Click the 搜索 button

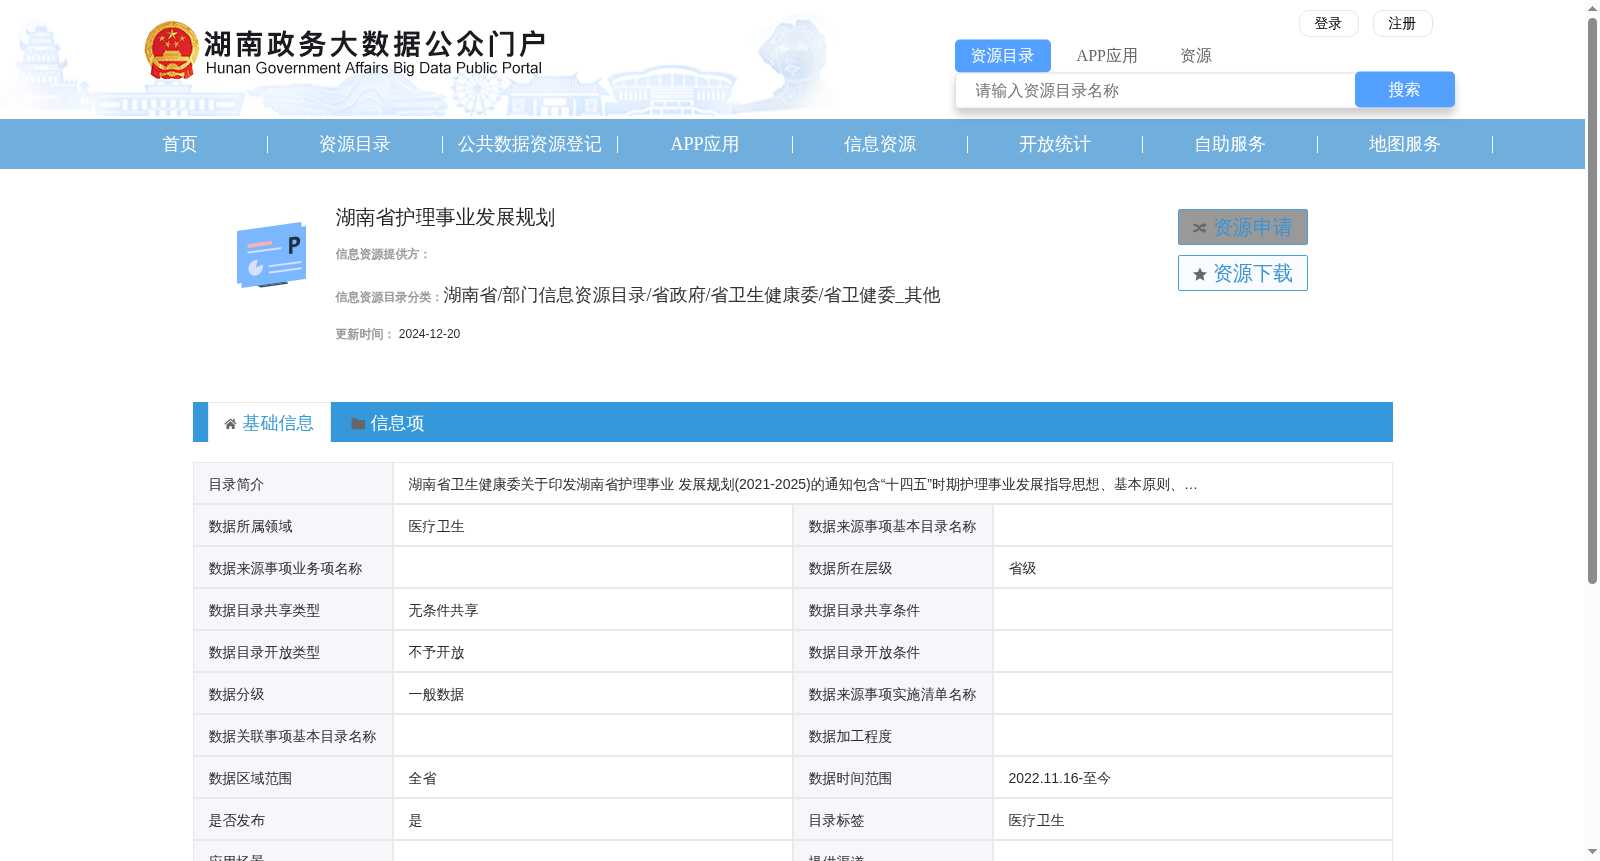point(1404,90)
